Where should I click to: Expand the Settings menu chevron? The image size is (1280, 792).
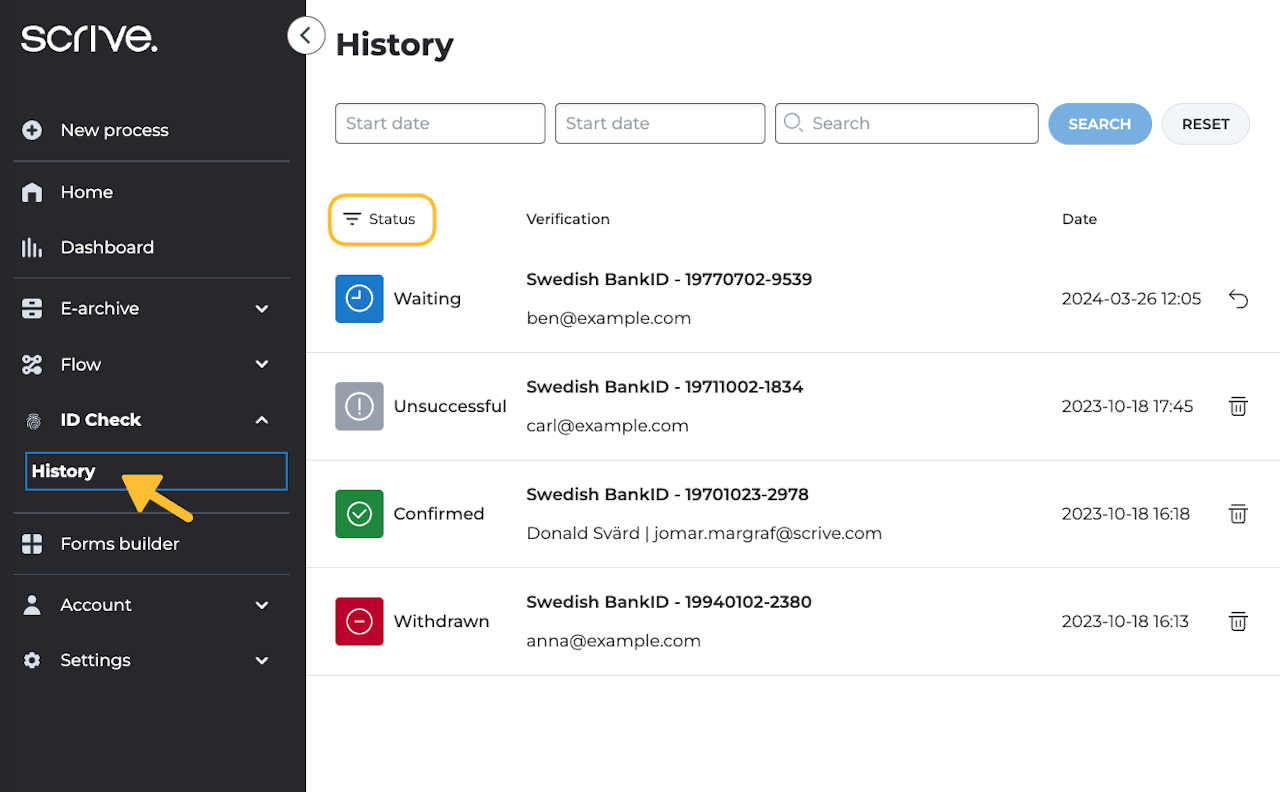(x=262, y=660)
